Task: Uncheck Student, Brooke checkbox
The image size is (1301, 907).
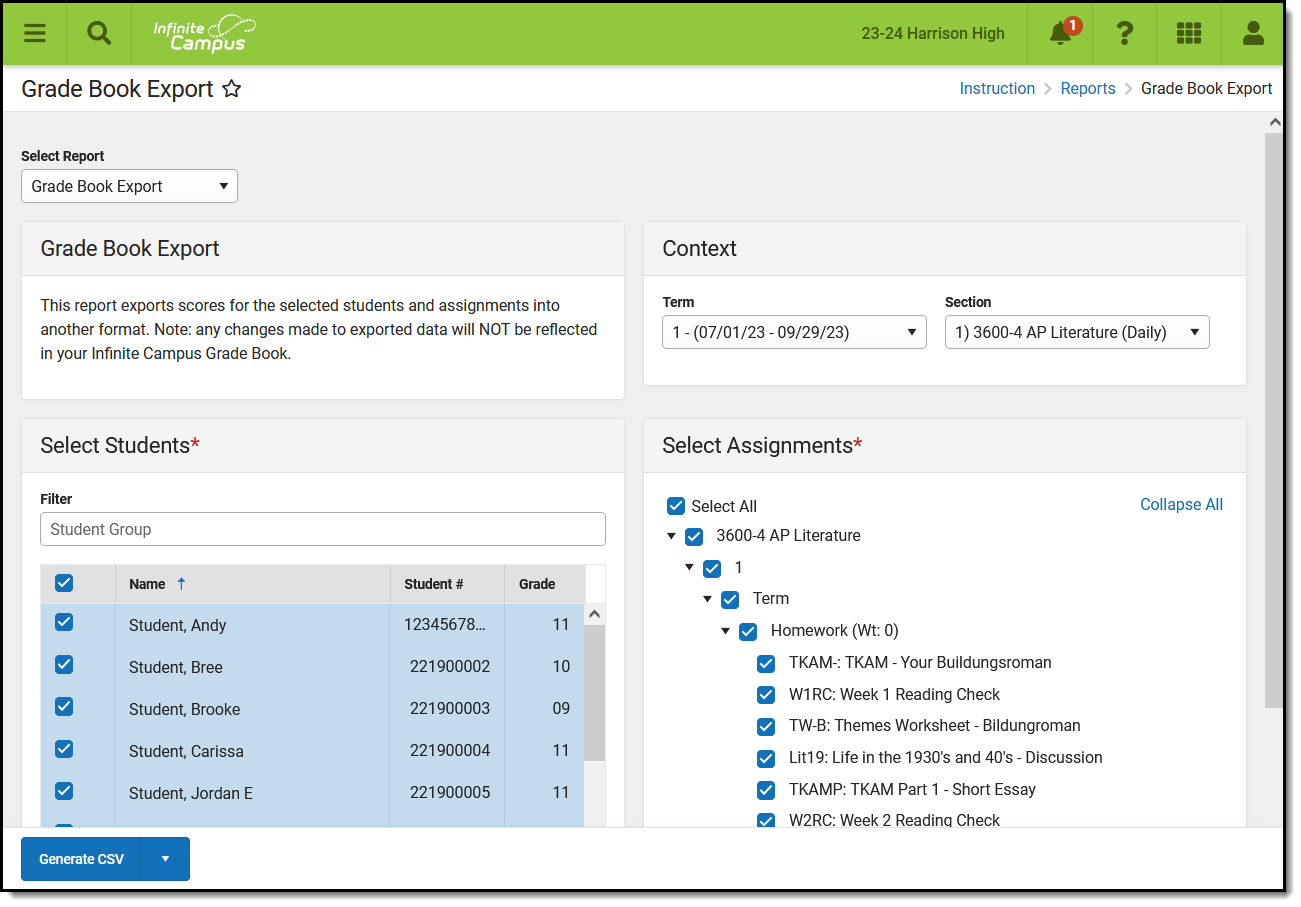Action: (x=64, y=706)
